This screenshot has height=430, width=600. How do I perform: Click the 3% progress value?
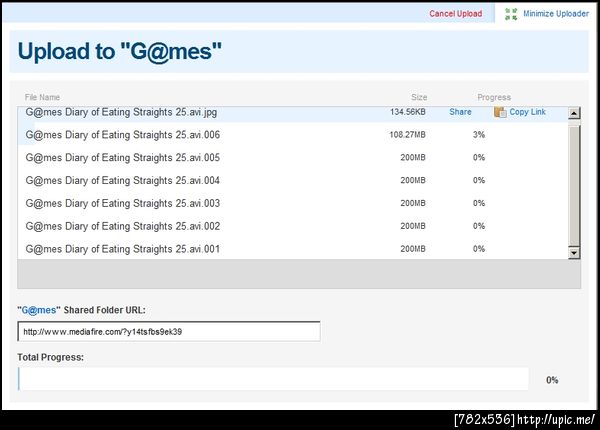[479, 135]
